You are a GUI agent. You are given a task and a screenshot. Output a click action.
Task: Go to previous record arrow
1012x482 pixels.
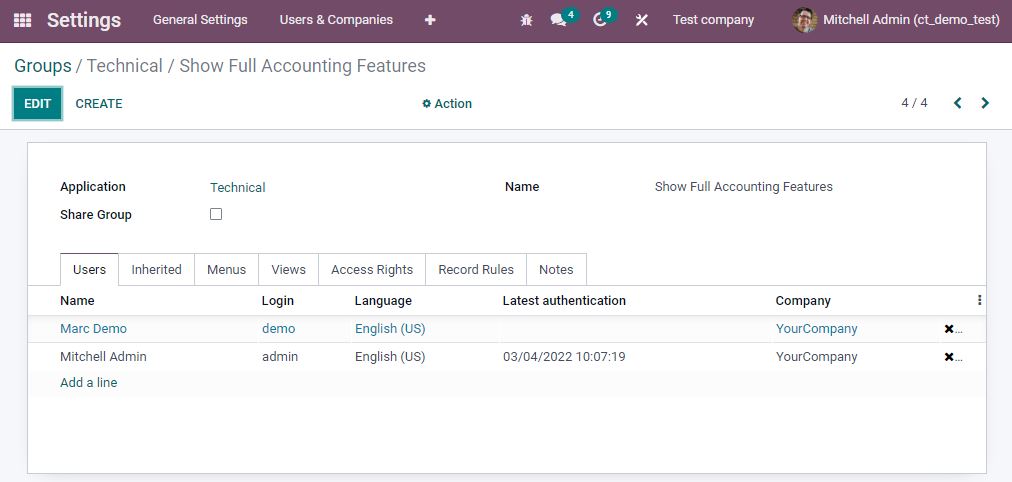pyautogui.click(x=958, y=103)
